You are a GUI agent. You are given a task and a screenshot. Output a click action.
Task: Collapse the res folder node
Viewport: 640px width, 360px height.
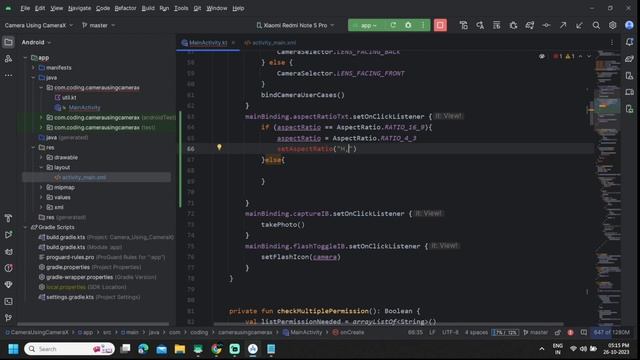coord(33,147)
